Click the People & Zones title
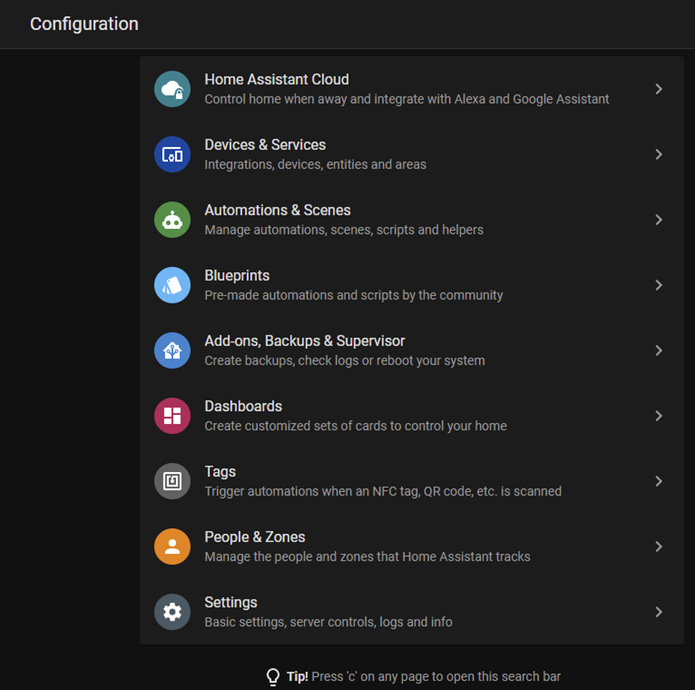 point(255,537)
